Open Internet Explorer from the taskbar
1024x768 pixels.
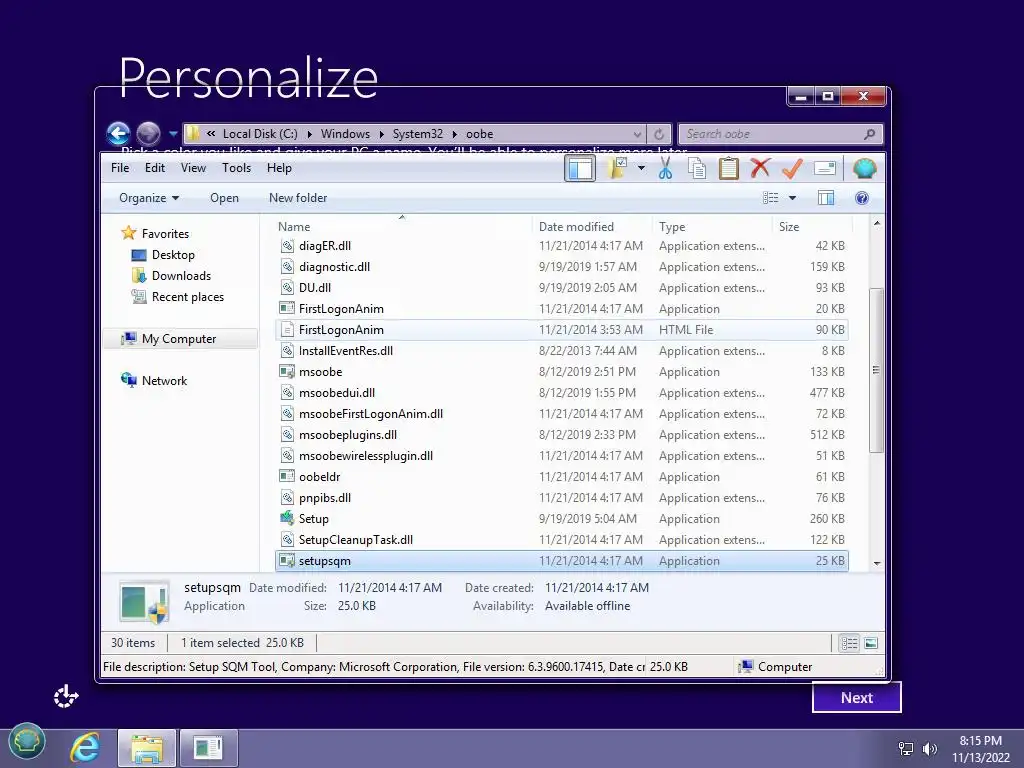click(x=86, y=747)
